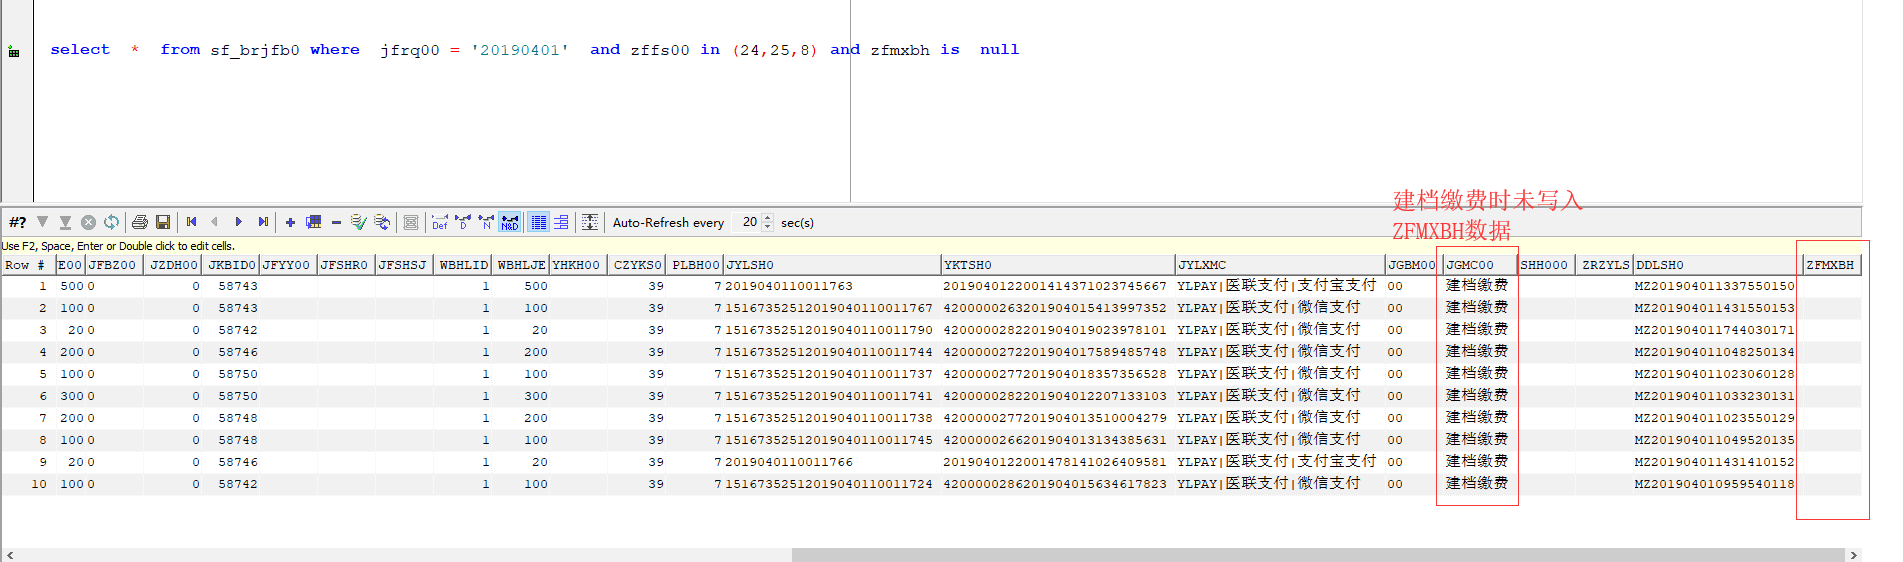The image size is (1903, 562).
Task: Click the Auto-Refresh every label
Action: coord(668,222)
